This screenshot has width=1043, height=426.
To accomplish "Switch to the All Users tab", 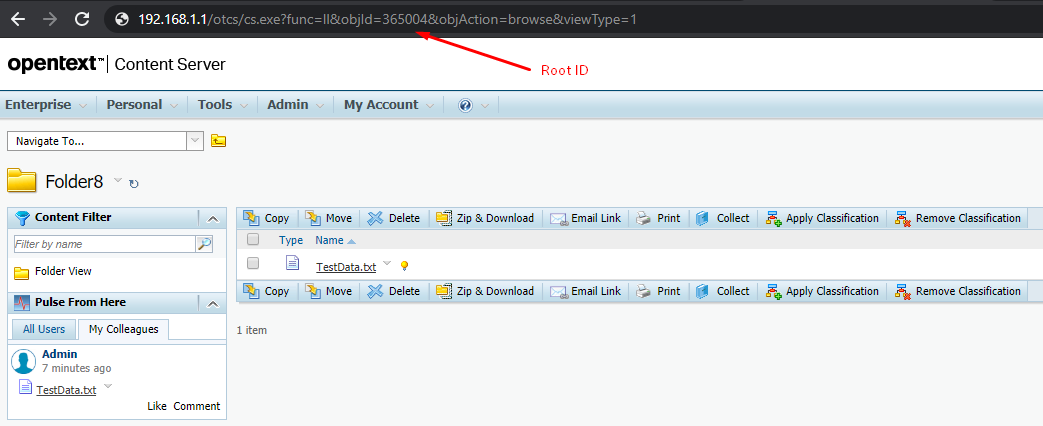I will tap(44, 329).
